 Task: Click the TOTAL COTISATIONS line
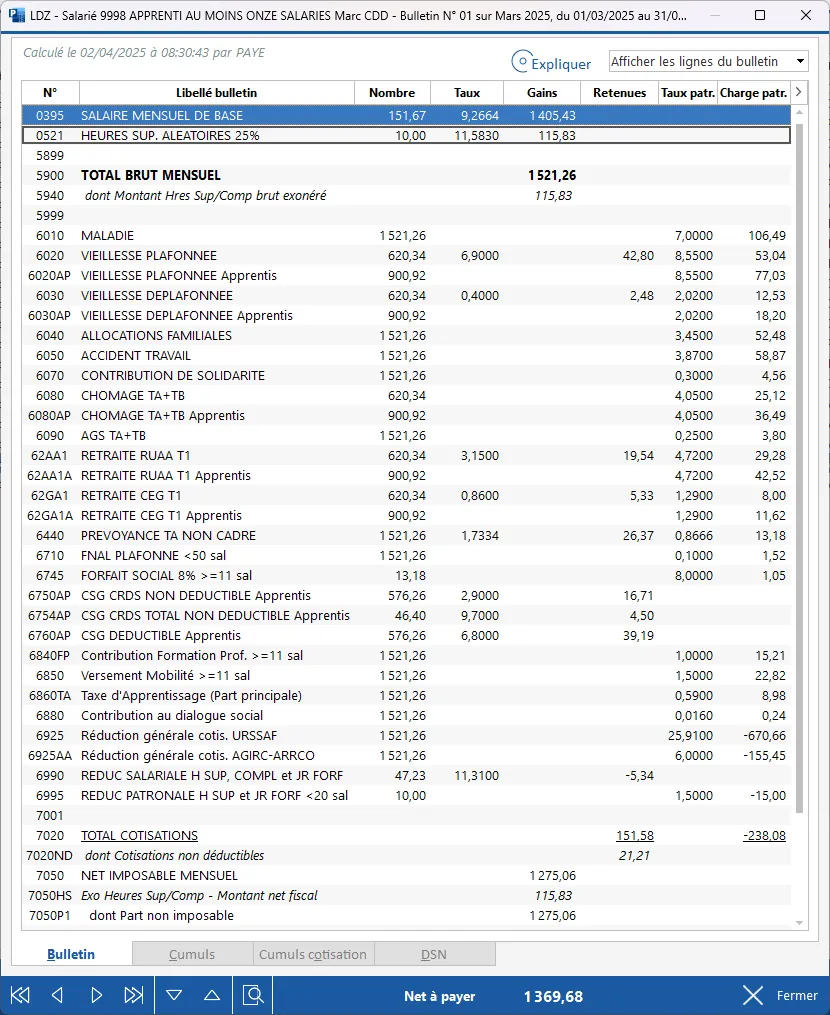[x=140, y=835]
